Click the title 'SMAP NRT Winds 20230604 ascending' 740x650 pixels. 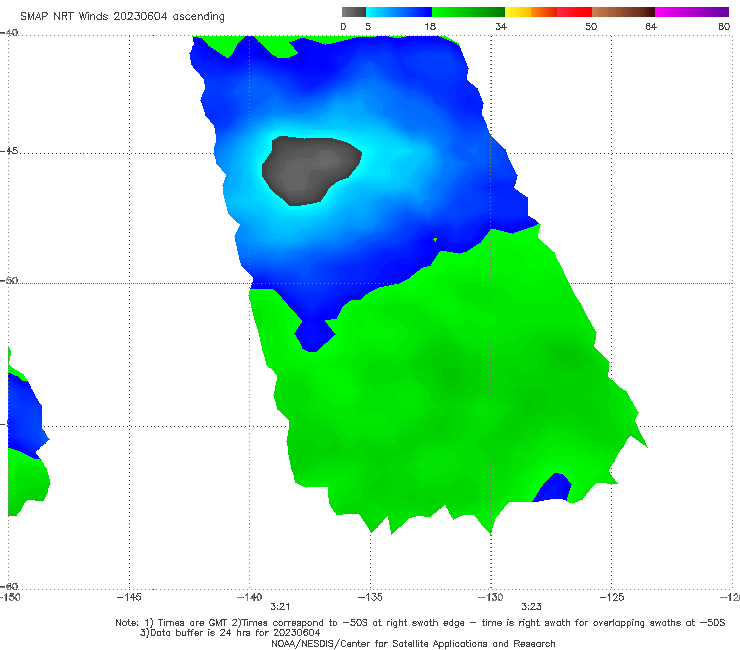(x=122, y=16)
